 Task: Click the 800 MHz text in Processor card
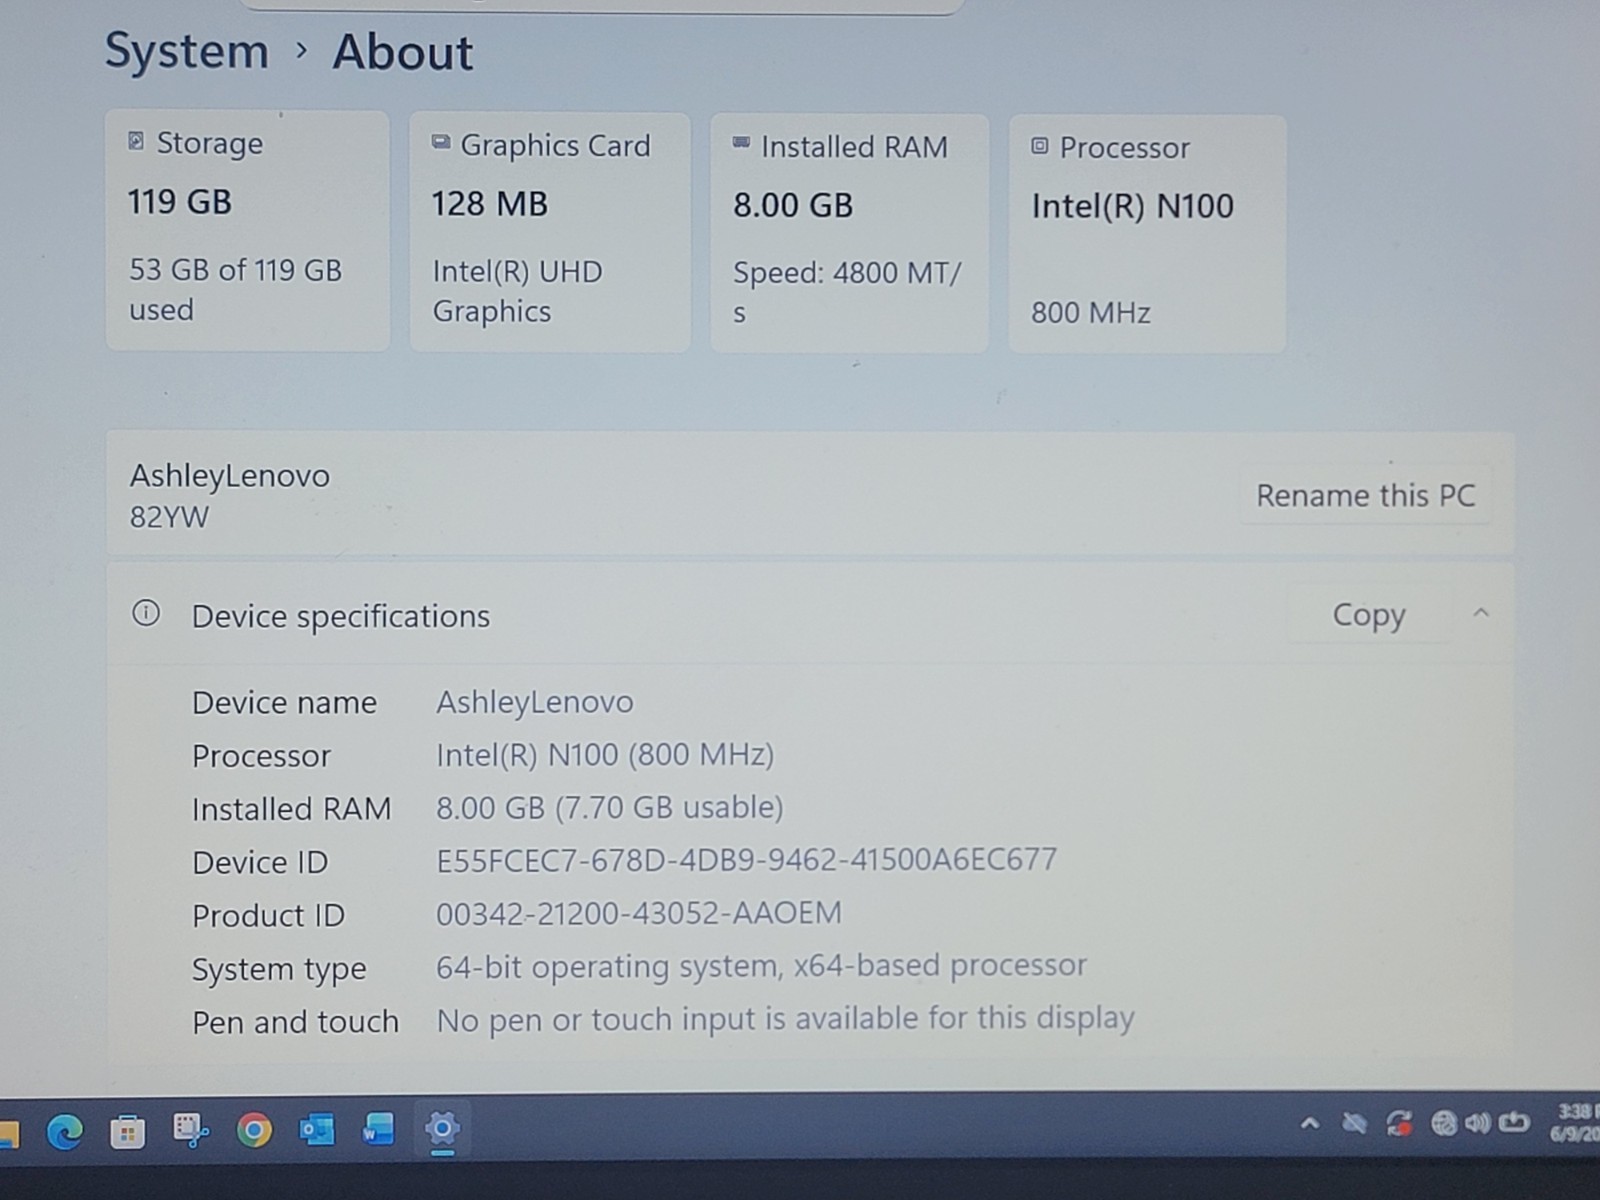(1090, 313)
